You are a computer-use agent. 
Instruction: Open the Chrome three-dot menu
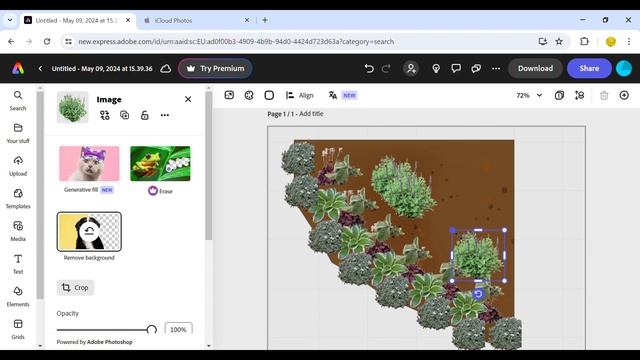629,41
